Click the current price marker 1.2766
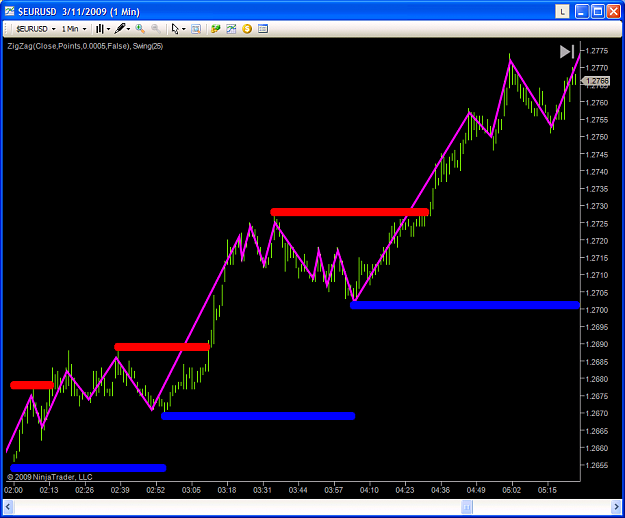625x518 pixels. click(x=596, y=81)
